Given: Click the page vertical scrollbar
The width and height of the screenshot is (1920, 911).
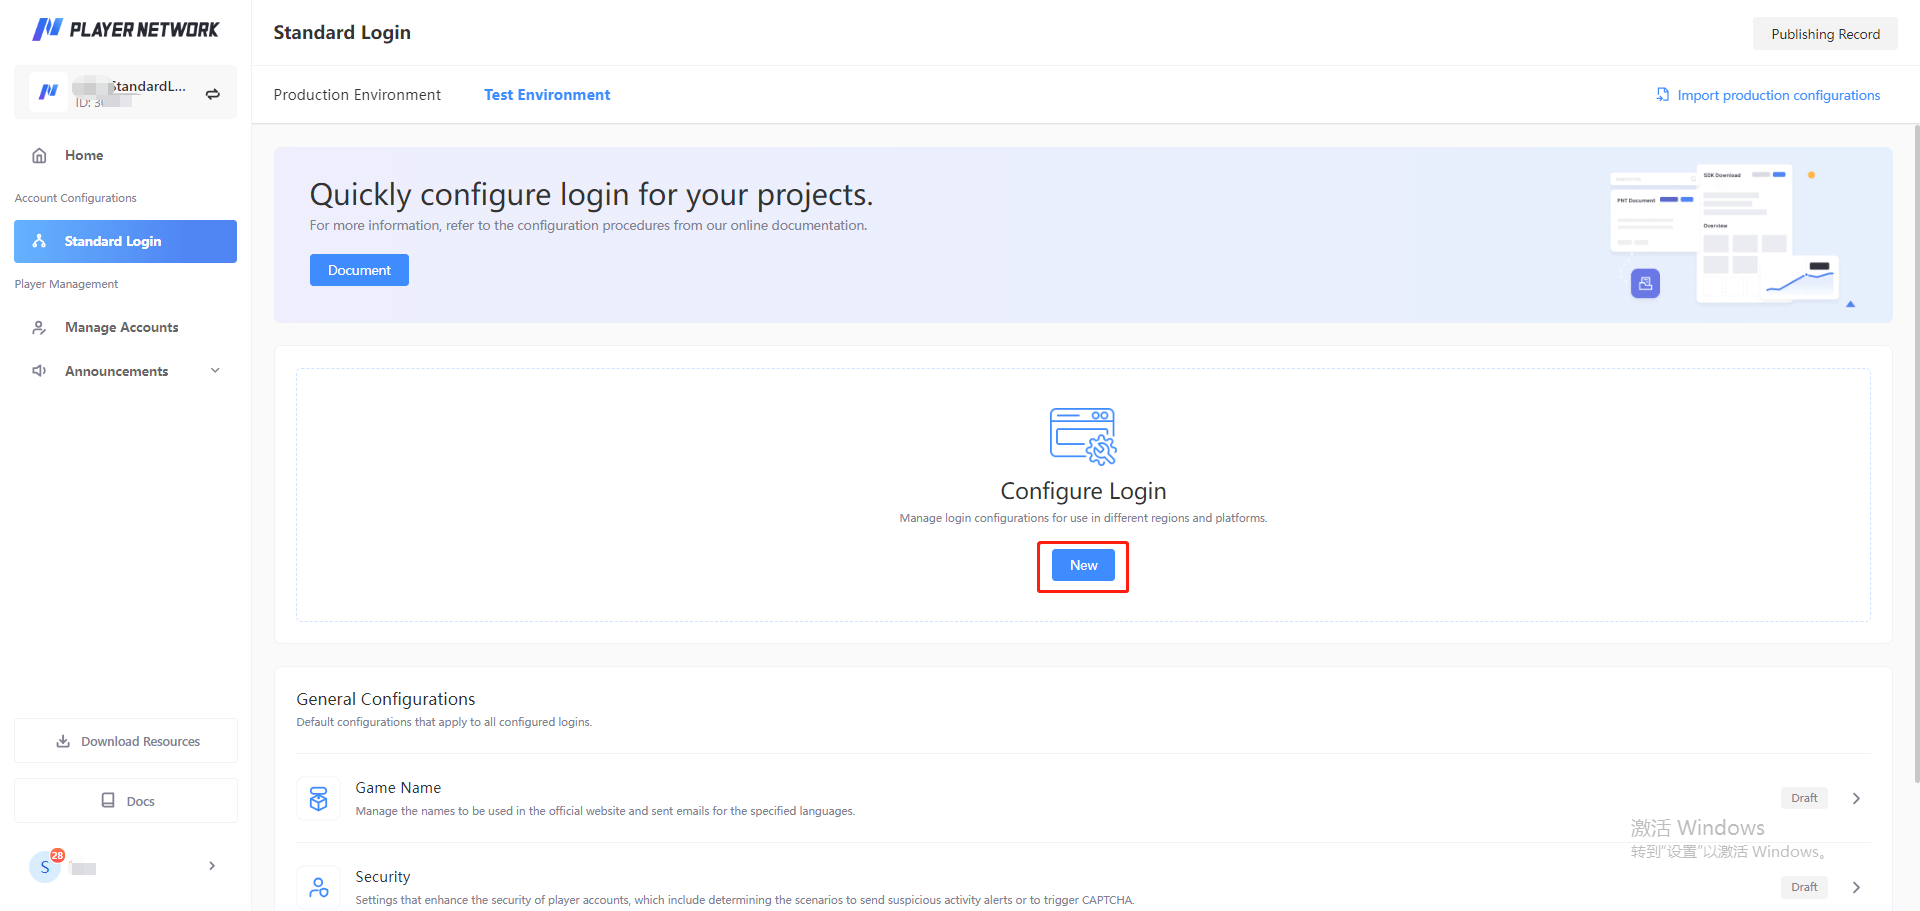Looking at the screenshot, I should pyautogui.click(x=1916, y=452).
